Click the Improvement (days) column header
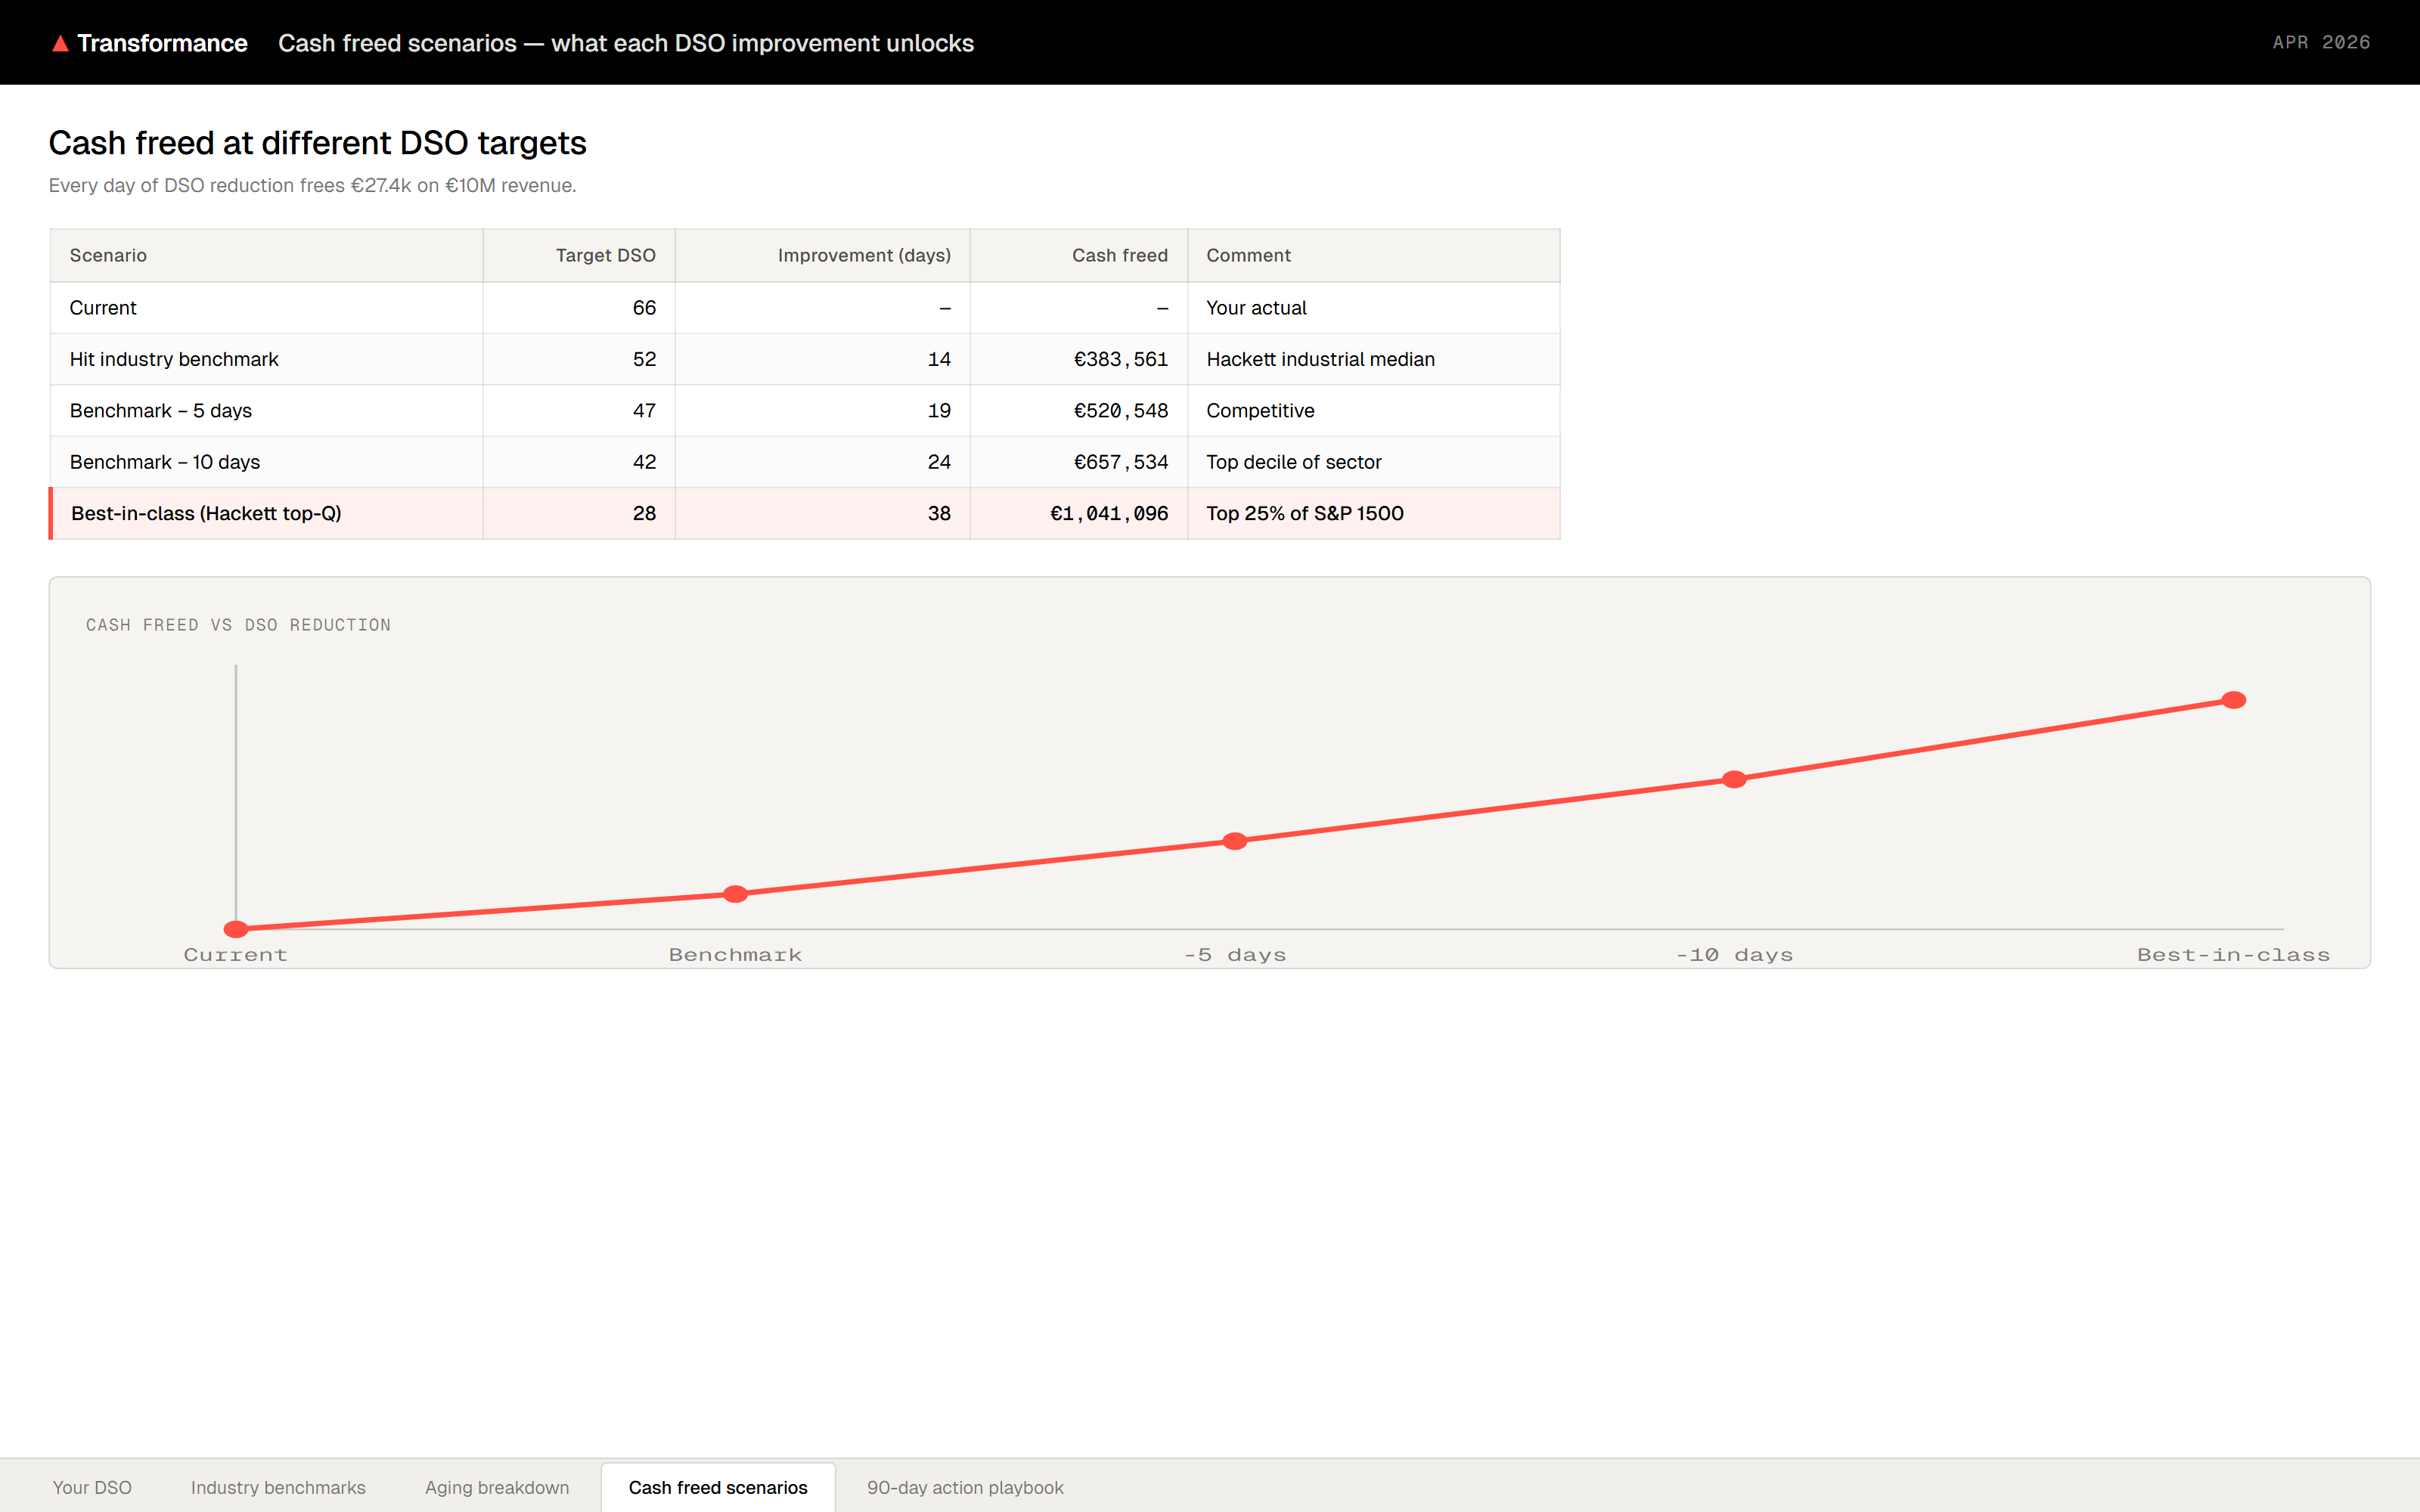The width and height of the screenshot is (2420, 1512). (864, 255)
